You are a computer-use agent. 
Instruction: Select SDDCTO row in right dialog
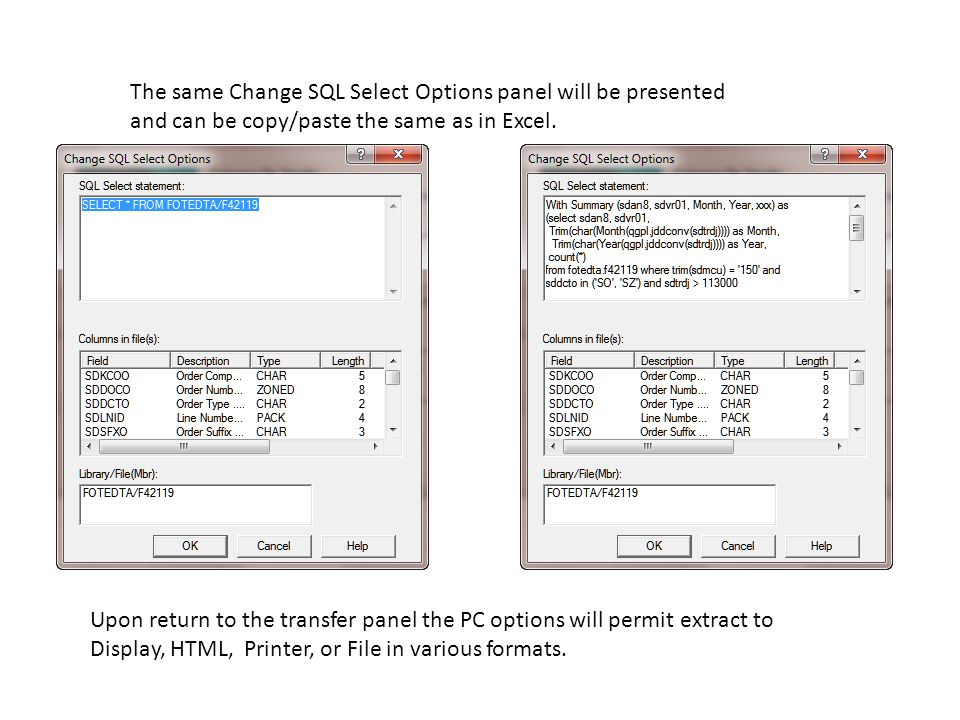(x=697, y=404)
